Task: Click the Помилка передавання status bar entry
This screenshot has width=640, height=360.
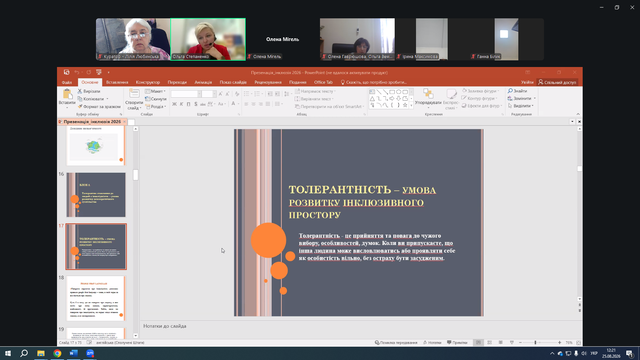Action: tap(396, 342)
